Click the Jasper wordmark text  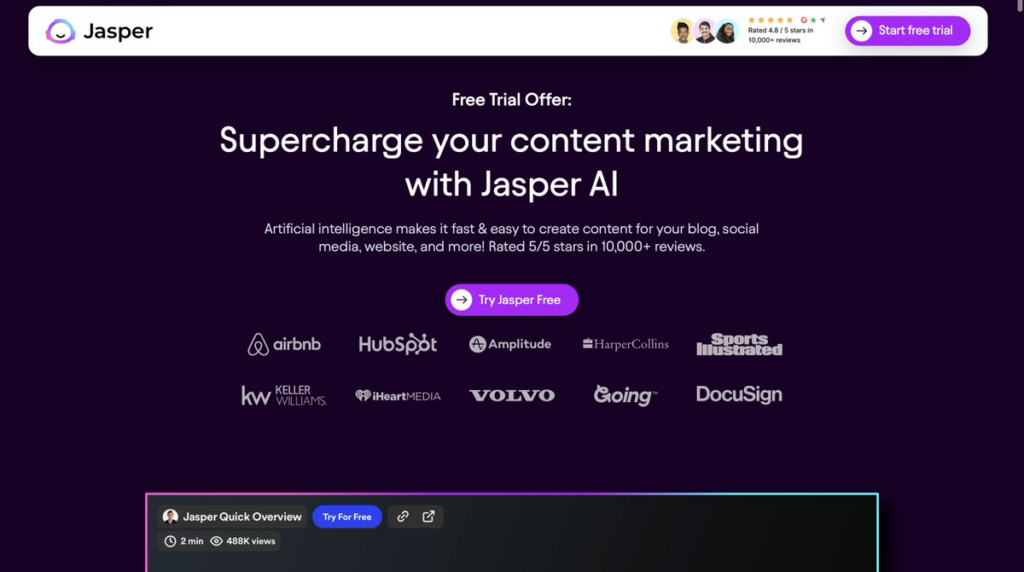(118, 31)
